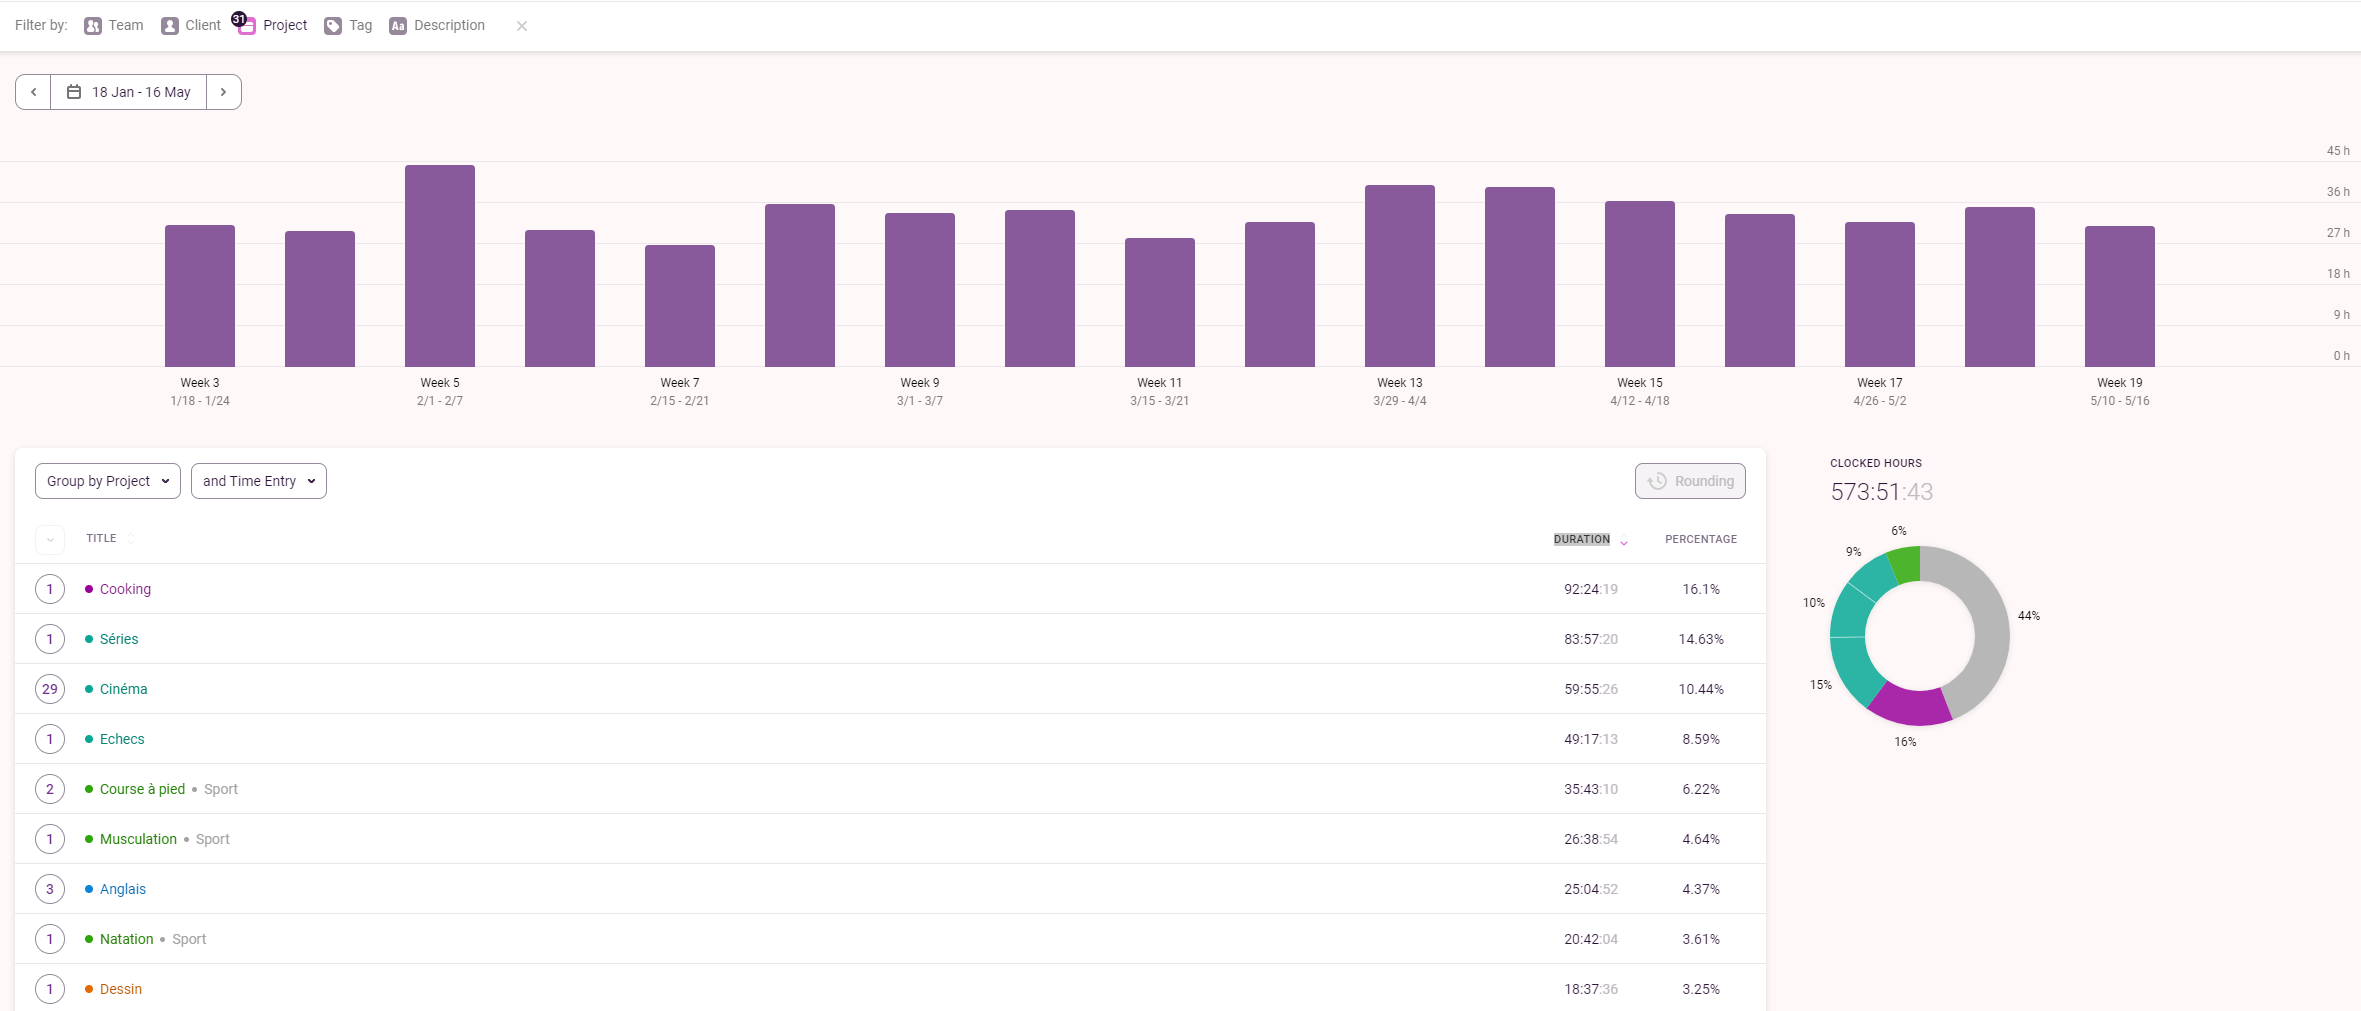Expand all rows using the header chevron

pyautogui.click(x=50, y=539)
